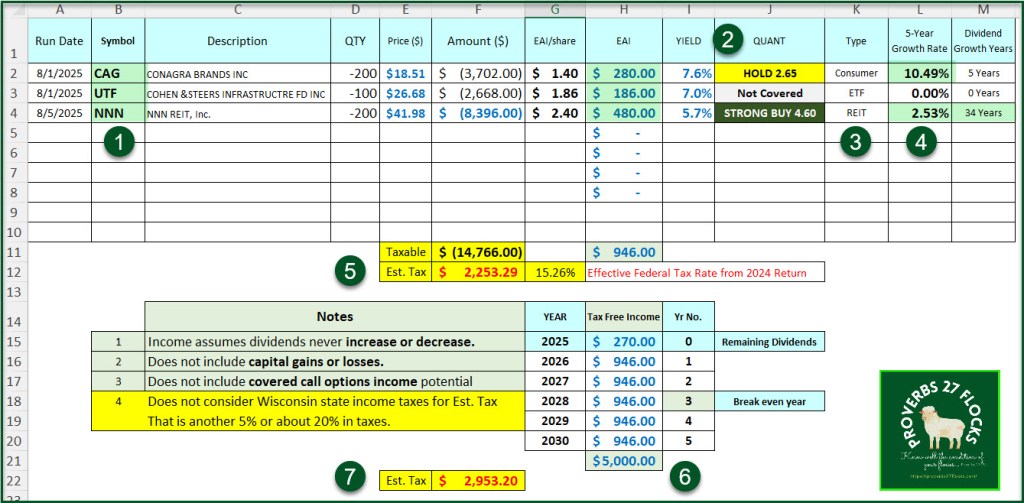Click the Est. Tax $2,953.20 cell
Image resolution: width=1024 pixels, height=503 pixels.
[x=476, y=481]
